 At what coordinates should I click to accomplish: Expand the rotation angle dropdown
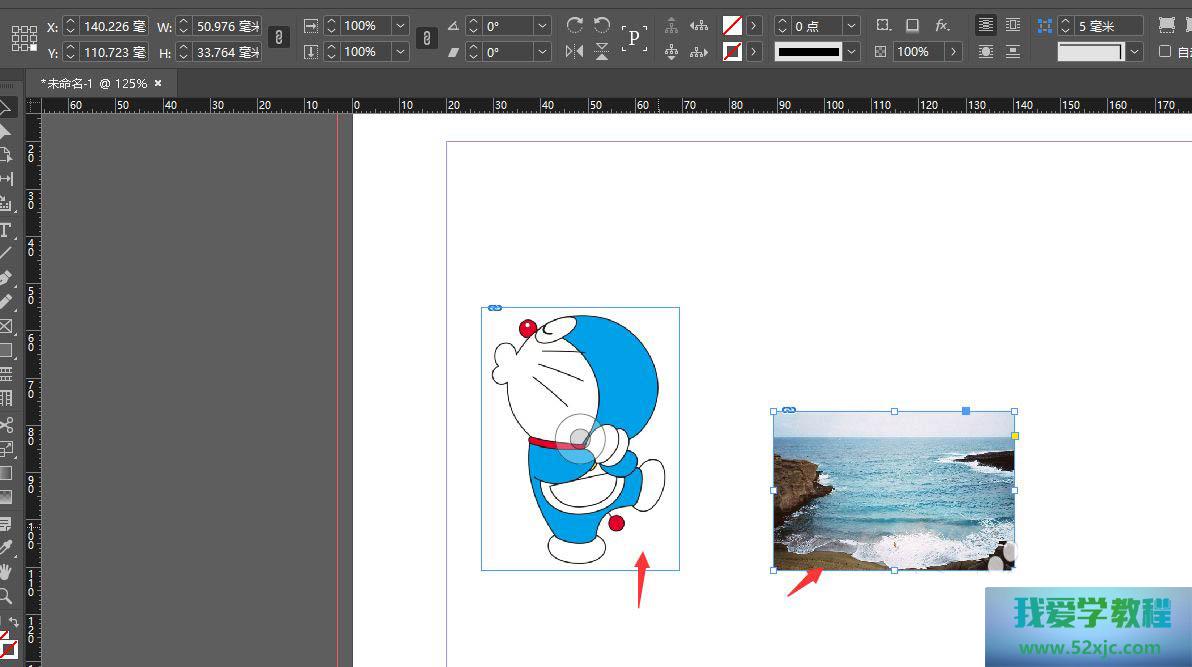point(542,25)
